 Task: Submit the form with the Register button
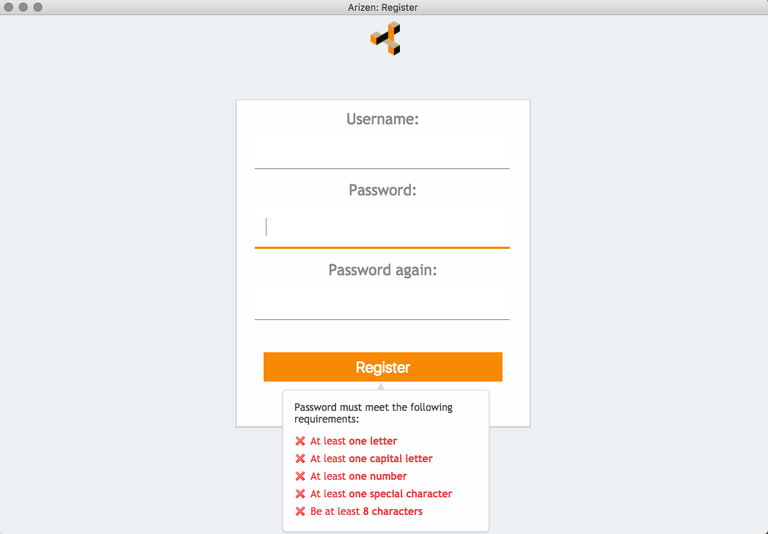tap(383, 367)
